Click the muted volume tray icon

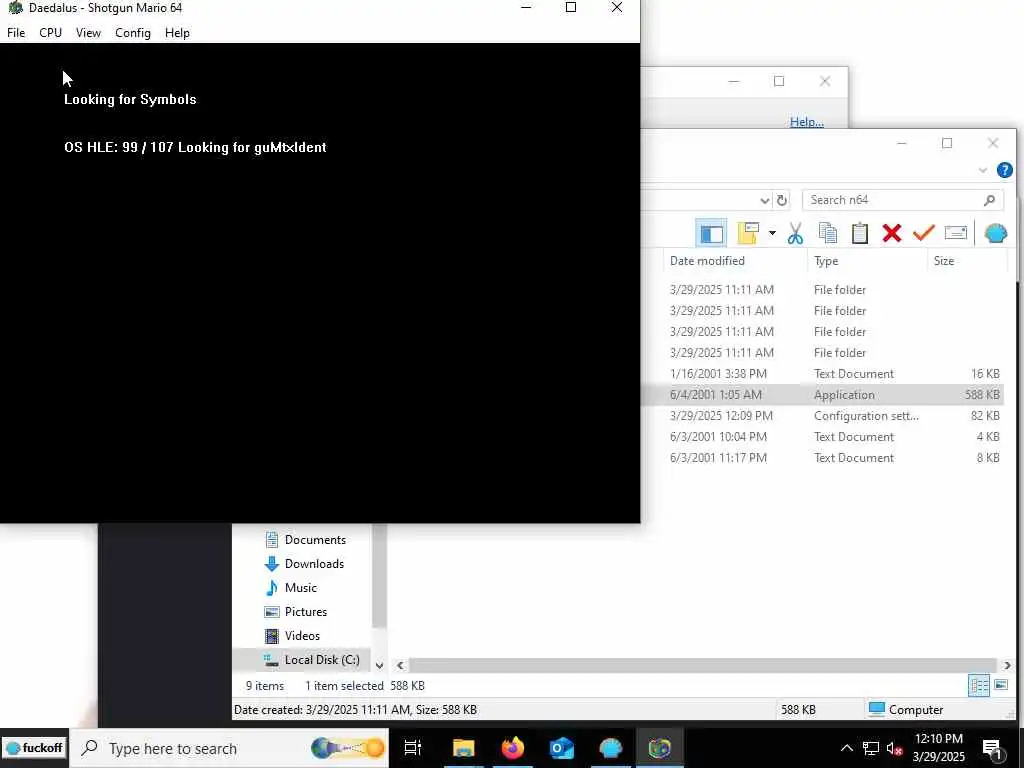coord(894,748)
